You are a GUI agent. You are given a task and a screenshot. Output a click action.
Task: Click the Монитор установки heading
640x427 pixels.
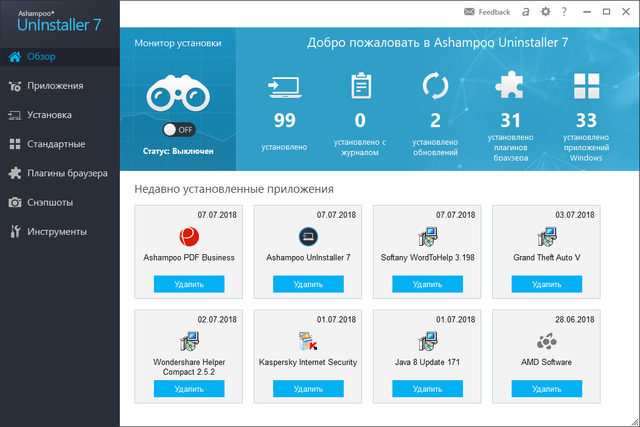pos(178,43)
